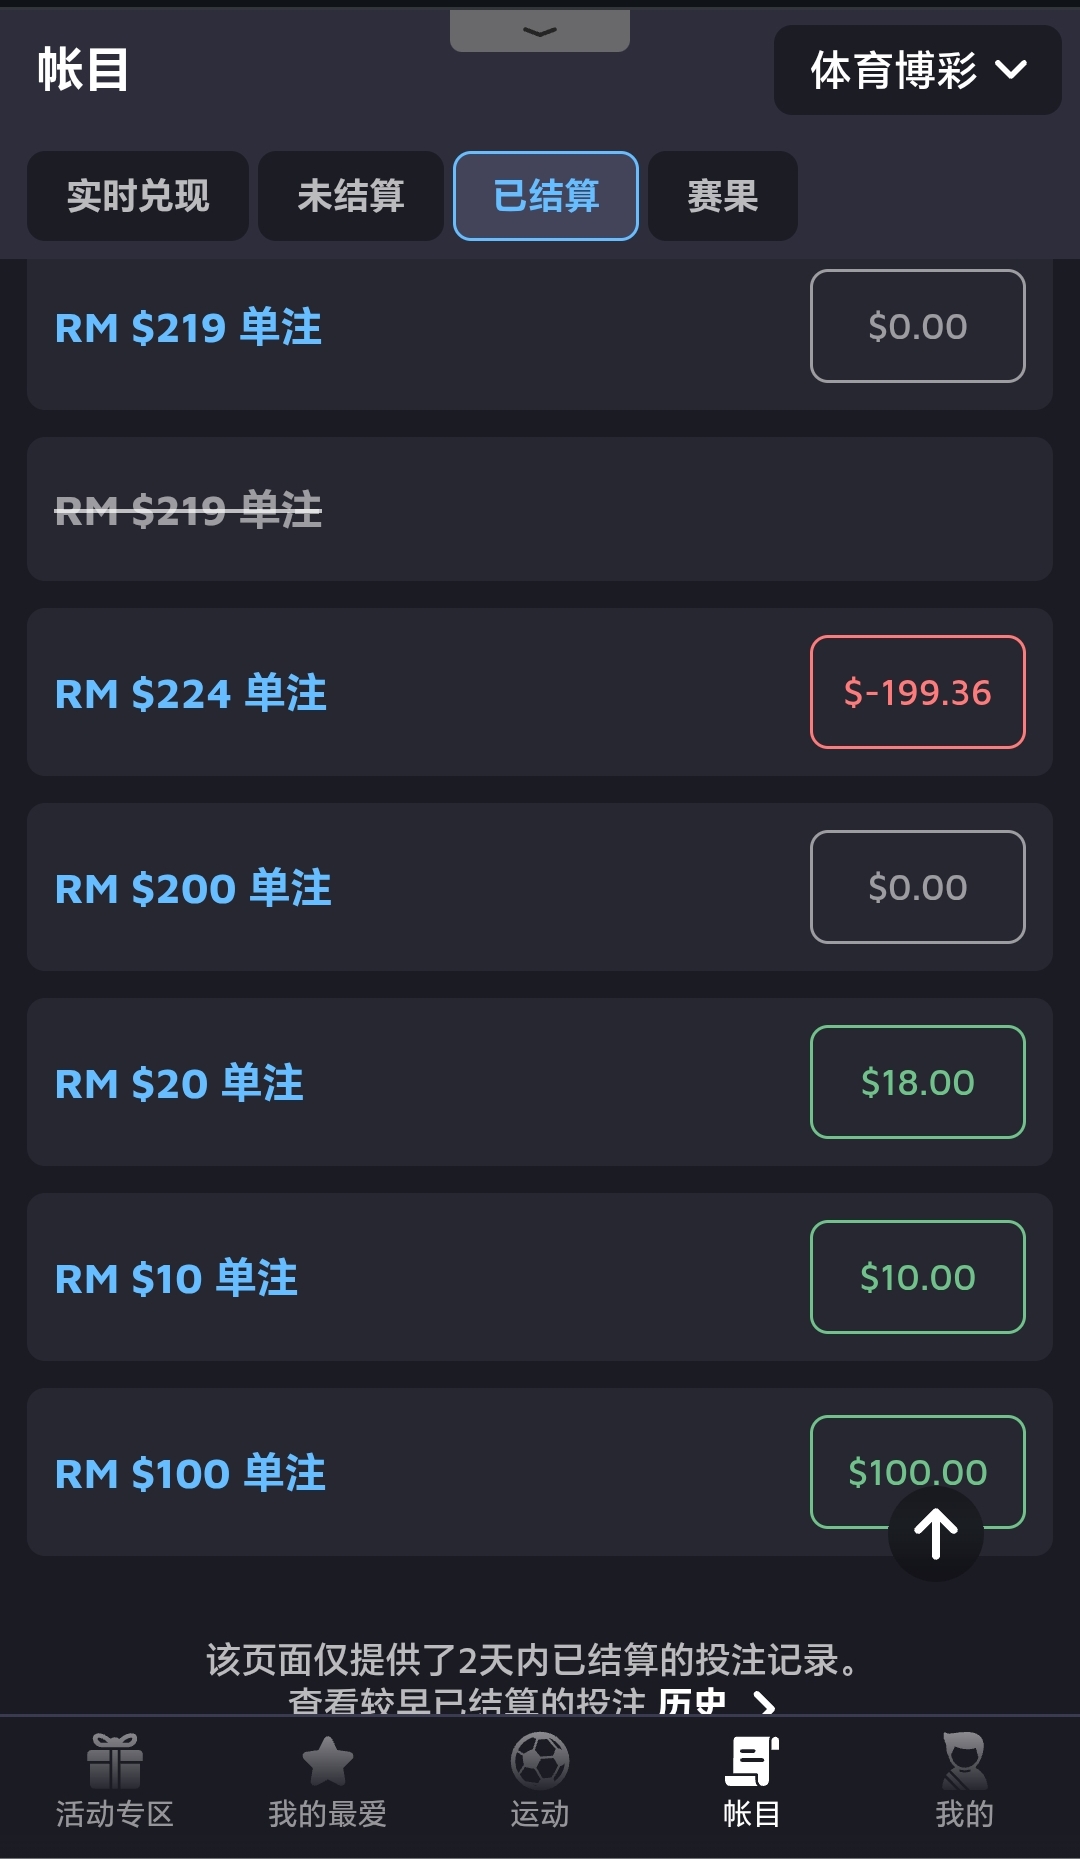1080x1859 pixels.
Task: Open the RM $200 单注 bet entry
Action: tap(193, 888)
